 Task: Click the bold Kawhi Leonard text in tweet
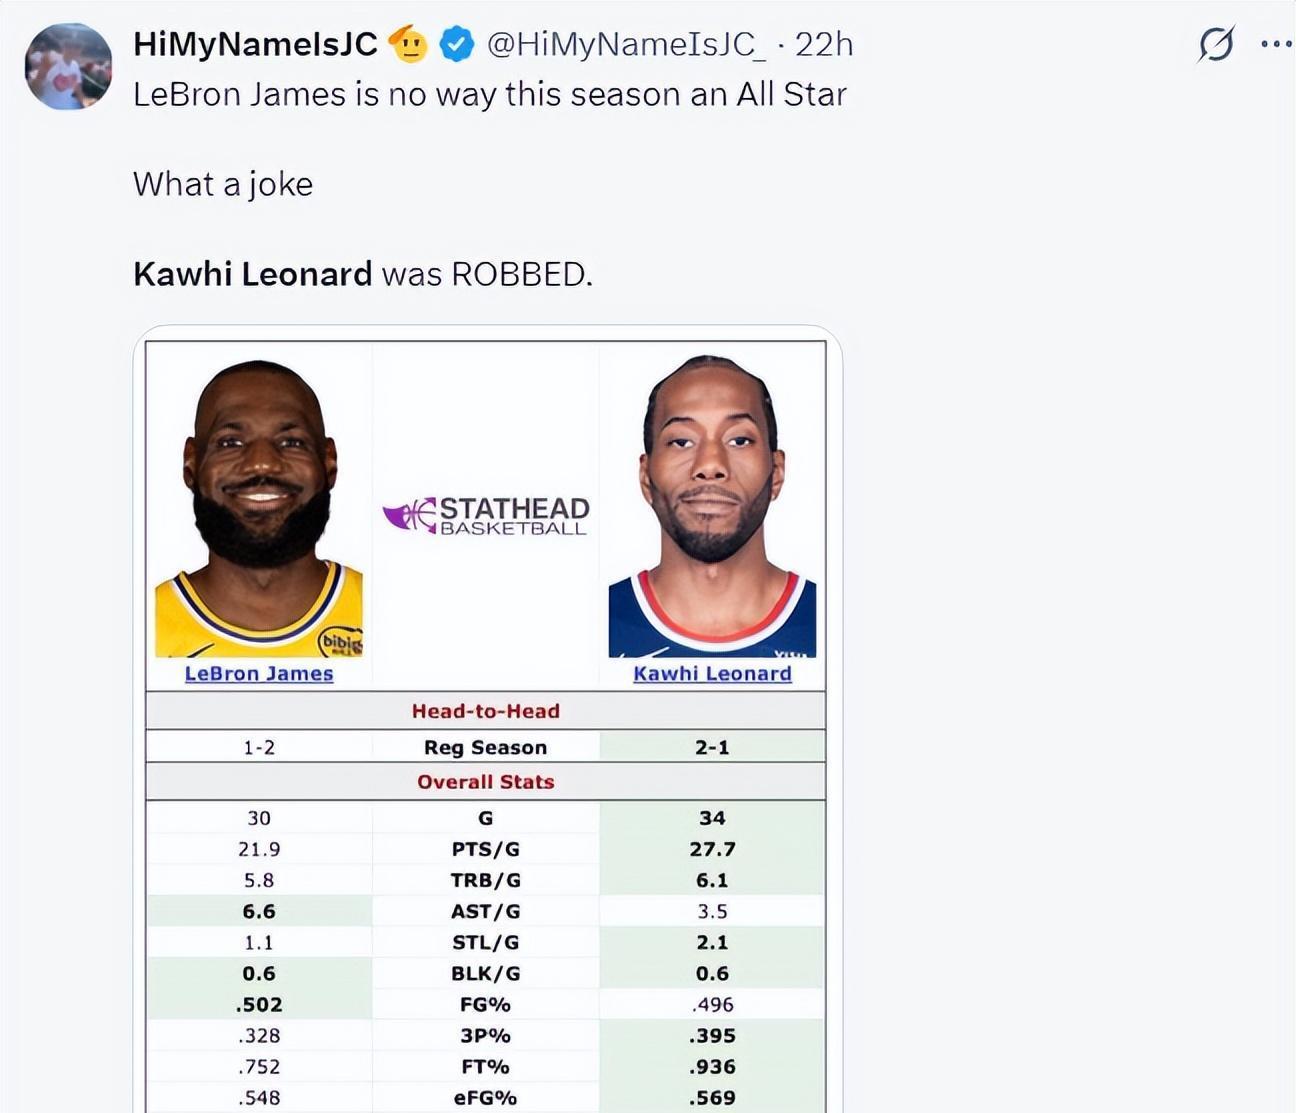click(252, 274)
